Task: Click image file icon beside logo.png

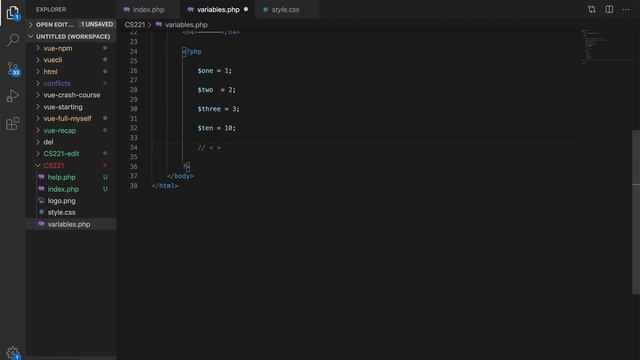Action: click(x=41, y=201)
